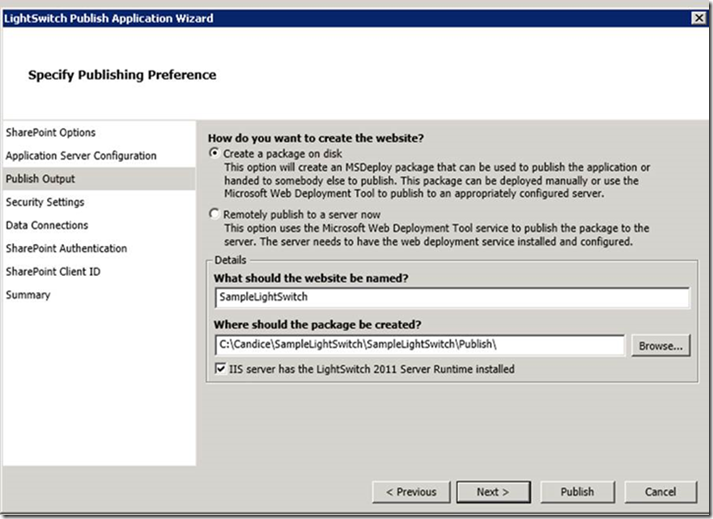Open SharePoint Authentication step
The width and height of the screenshot is (713, 519).
[66, 248]
